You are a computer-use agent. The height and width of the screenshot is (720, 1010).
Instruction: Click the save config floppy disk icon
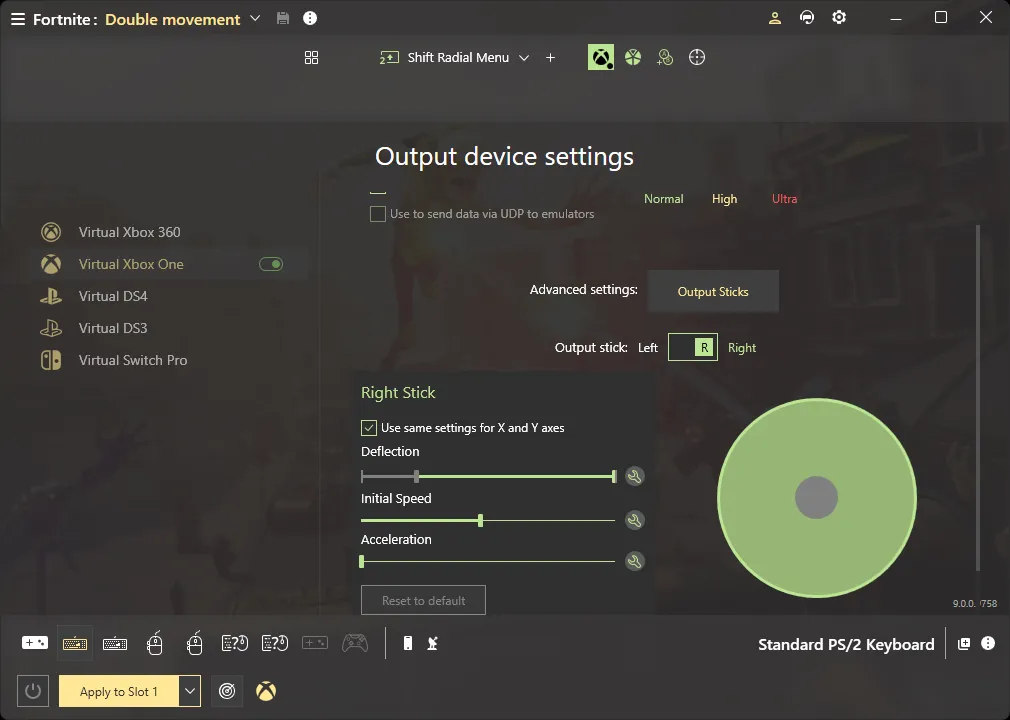[x=283, y=18]
